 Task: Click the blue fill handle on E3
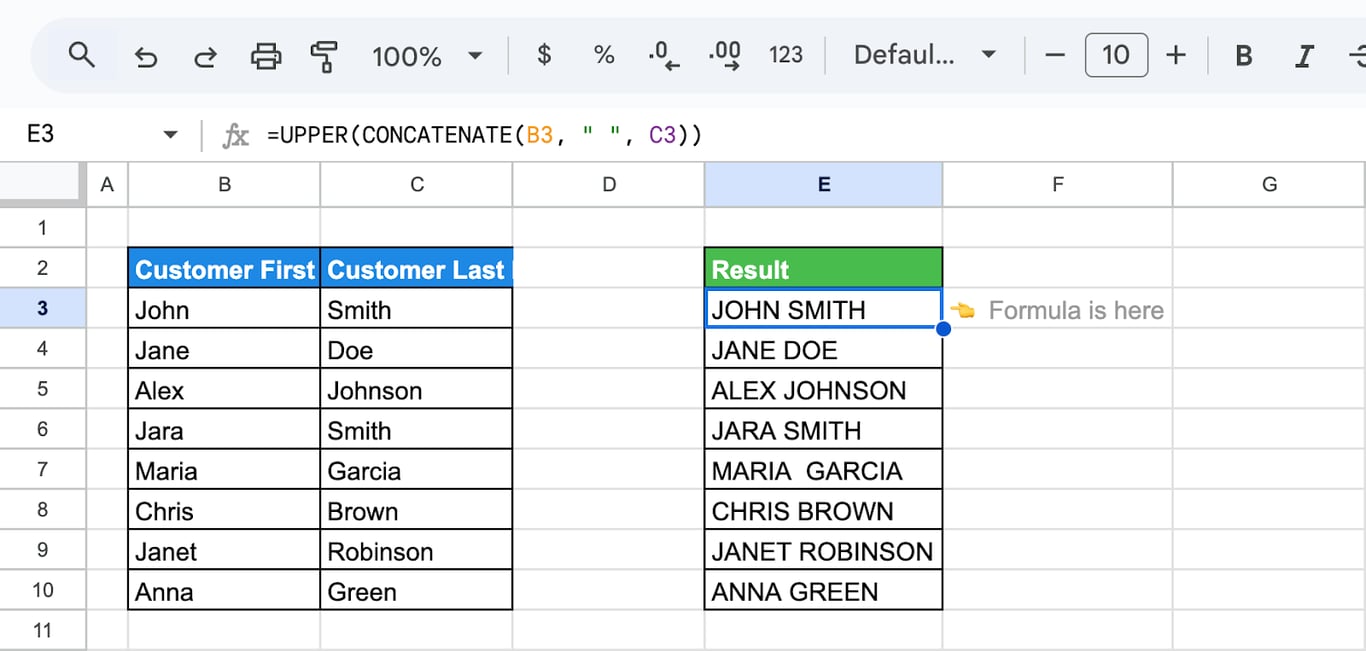click(942, 328)
